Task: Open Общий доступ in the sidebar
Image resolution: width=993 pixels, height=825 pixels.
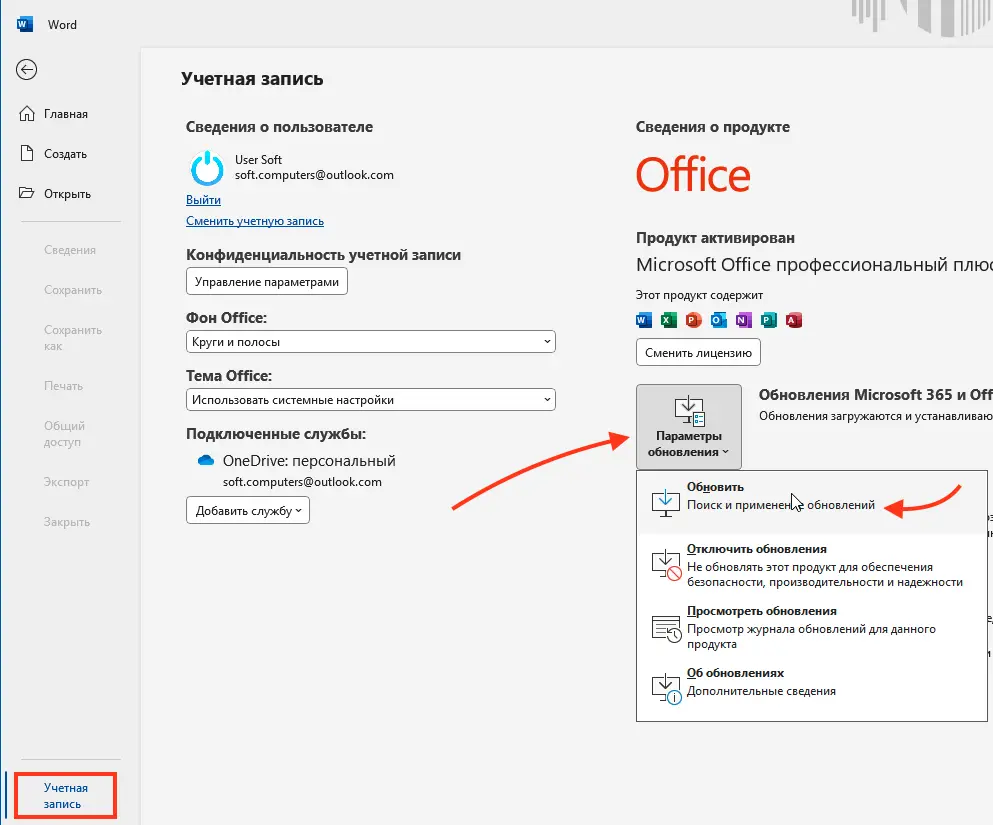Action: [x=64, y=434]
